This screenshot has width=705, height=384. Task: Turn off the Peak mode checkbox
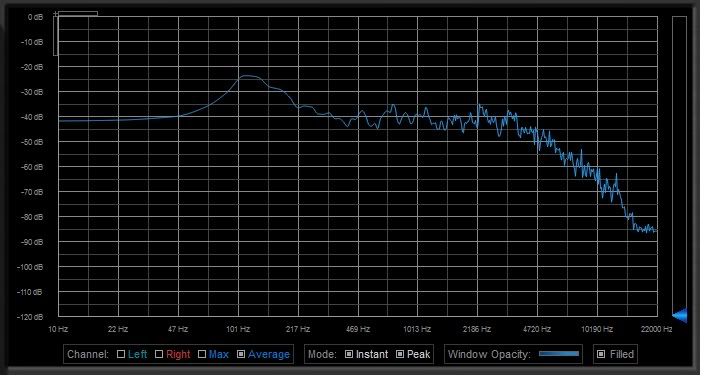400,354
